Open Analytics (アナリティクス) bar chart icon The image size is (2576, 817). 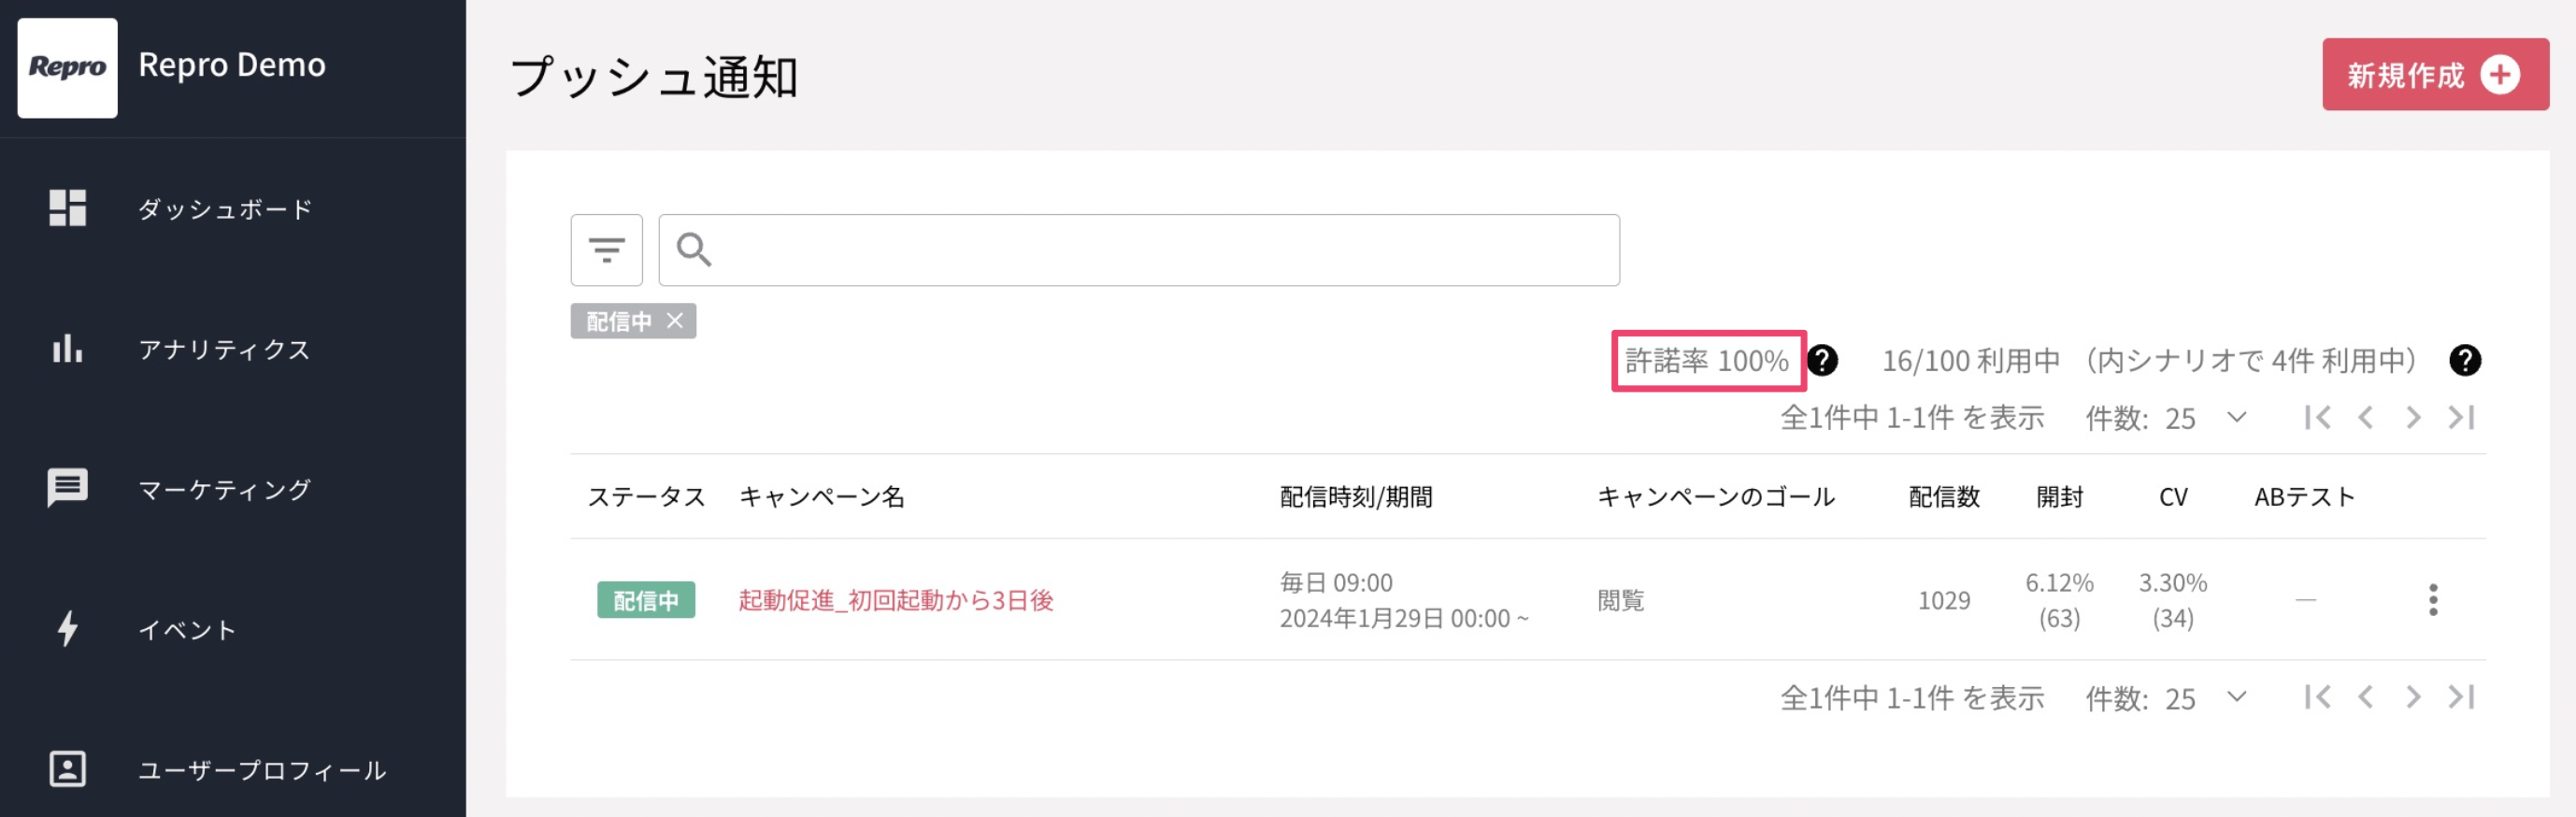tap(67, 349)
